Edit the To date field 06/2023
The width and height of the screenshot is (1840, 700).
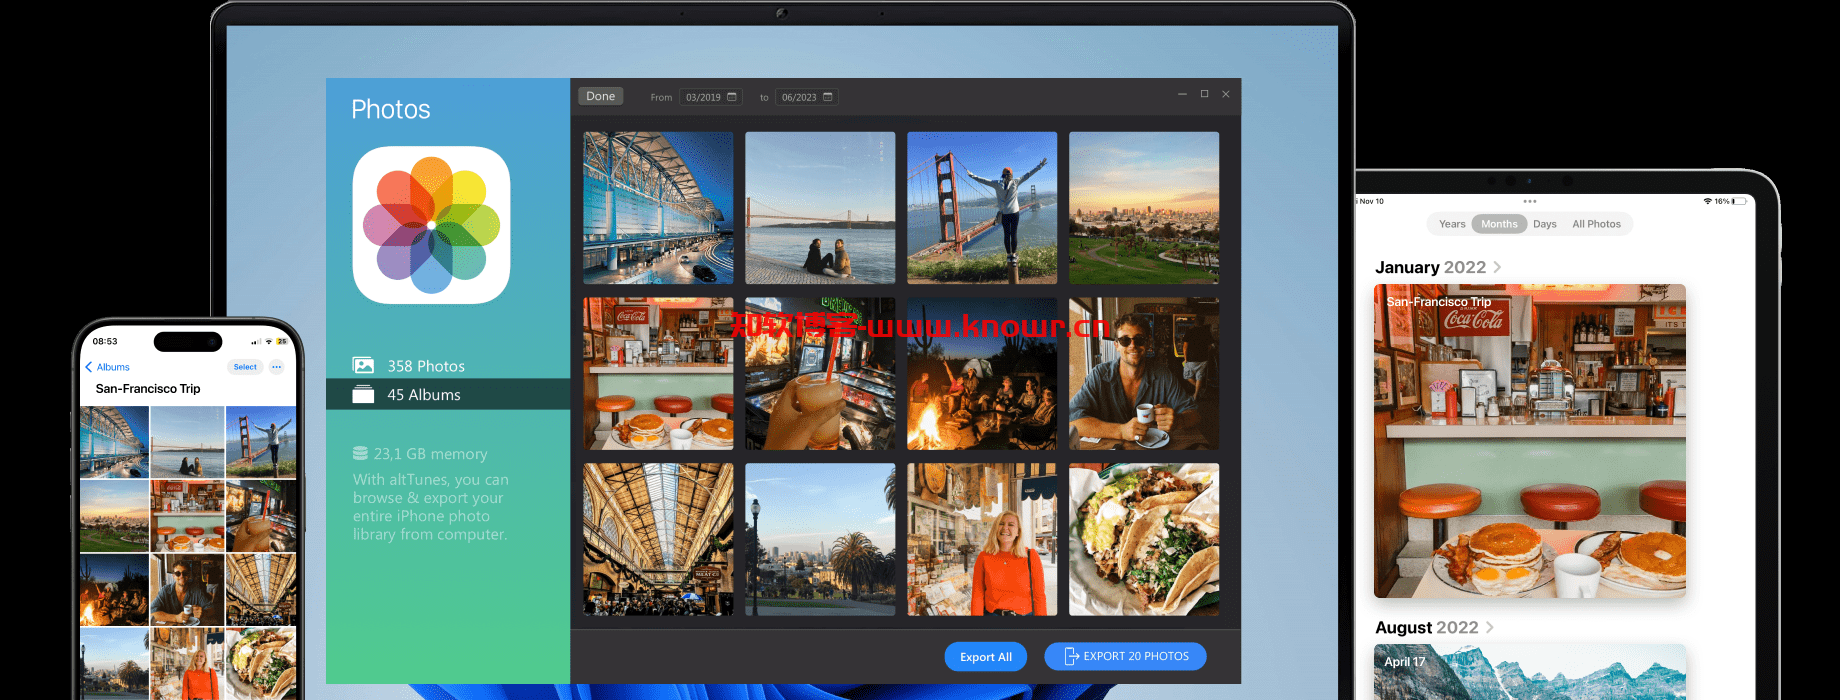tap(806, 97)
